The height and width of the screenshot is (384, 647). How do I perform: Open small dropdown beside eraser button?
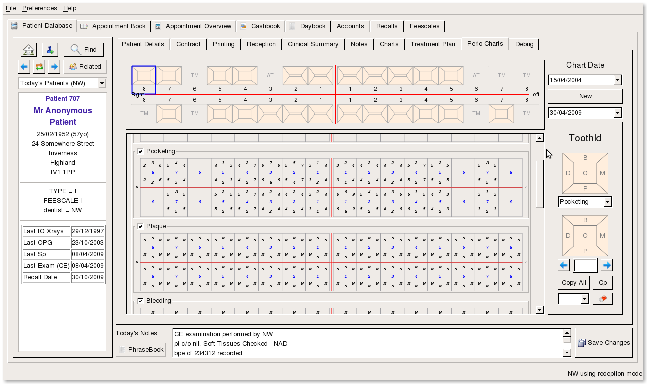click(x=584, y=299)
